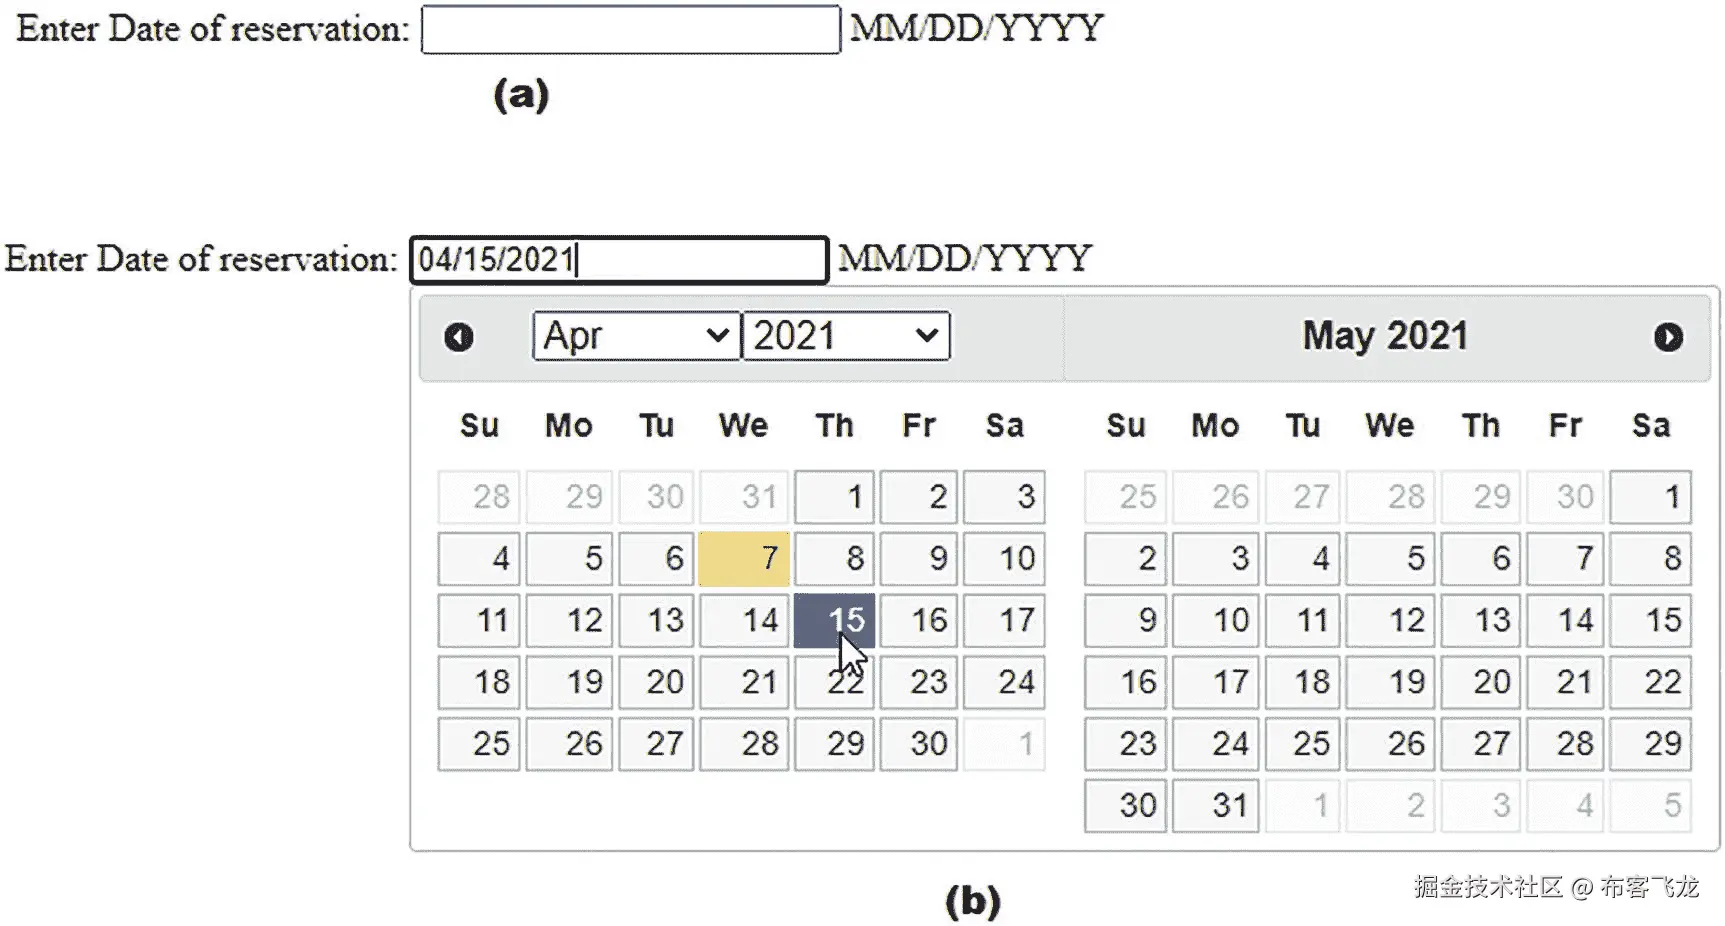Select the grayed-out March 28 cell
The height and width of the screenshot is (926, 1725).
coord(478,496)
